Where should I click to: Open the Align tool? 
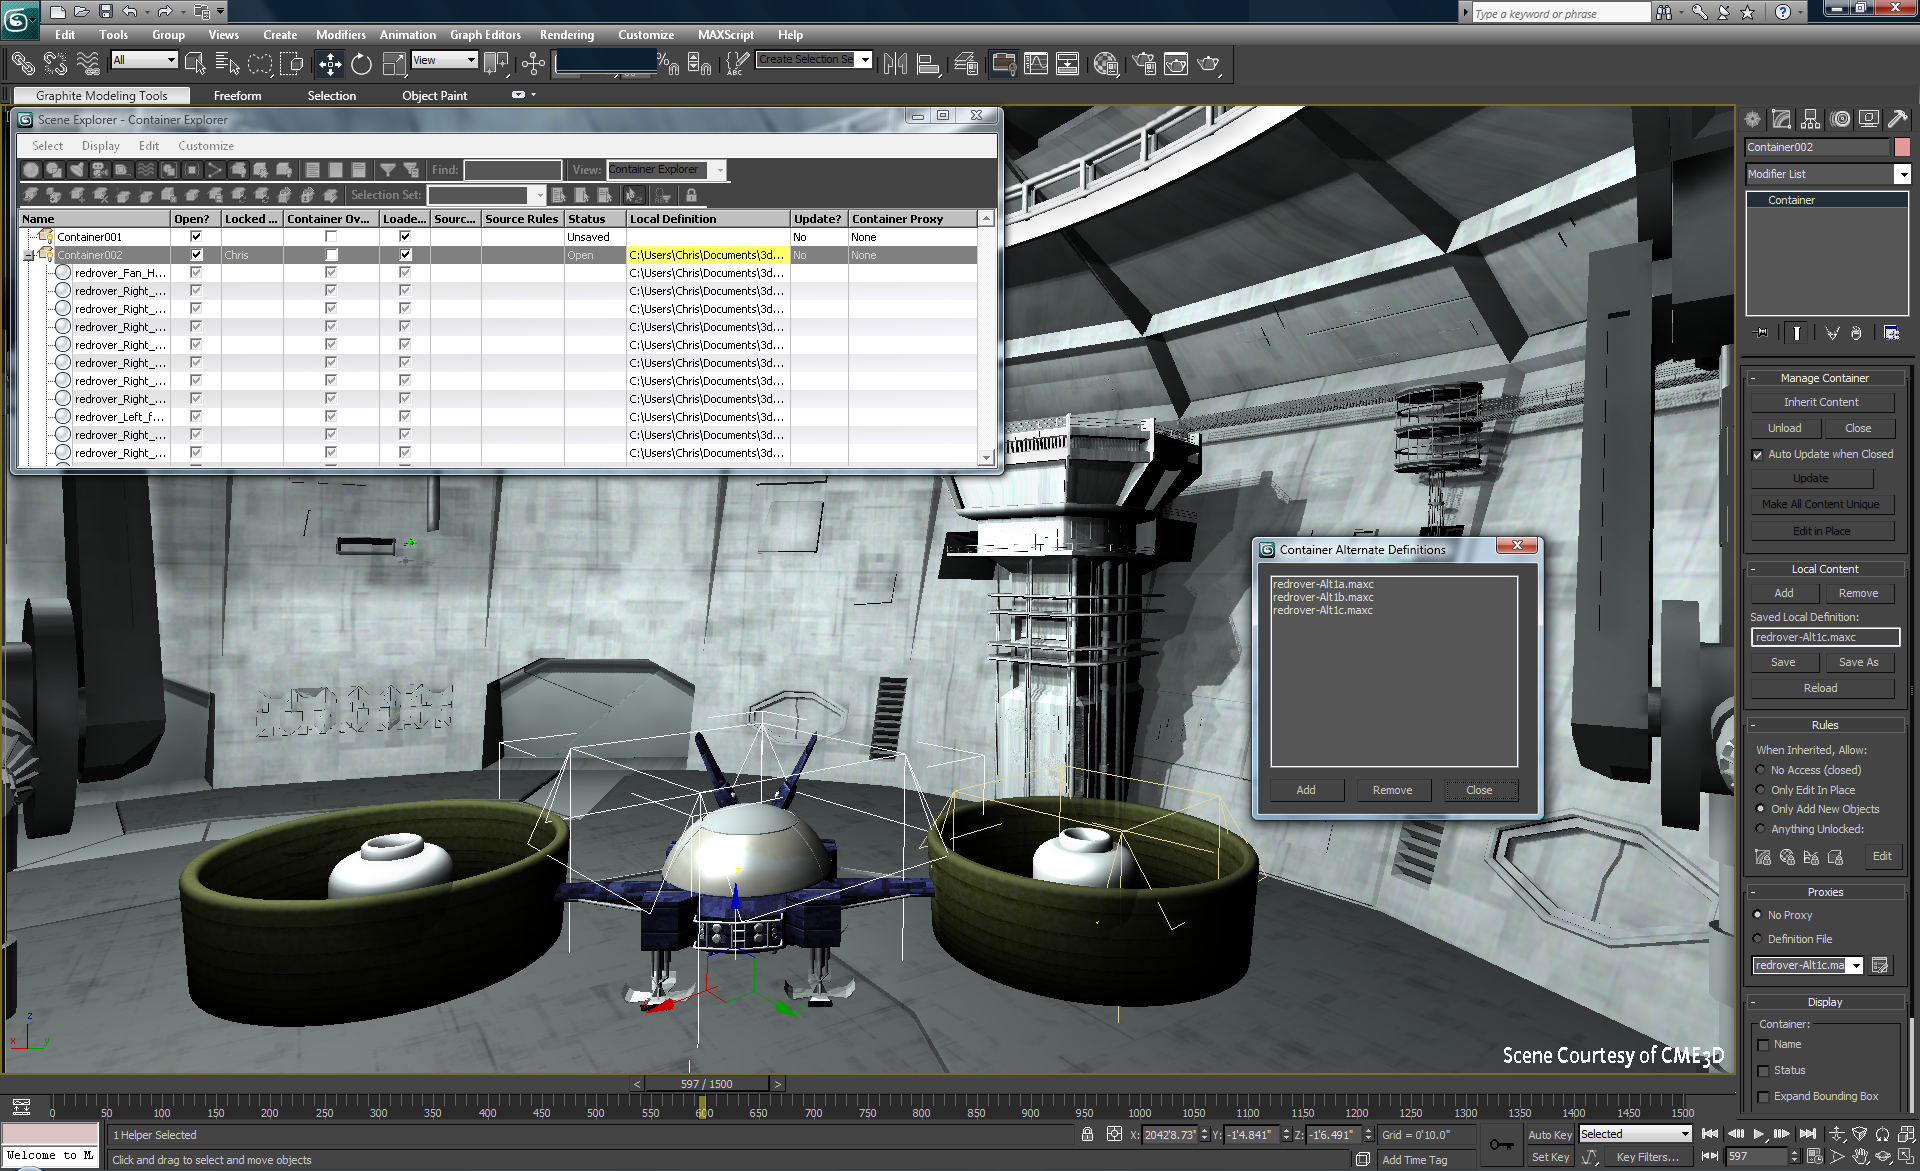[x=928, y=63]
